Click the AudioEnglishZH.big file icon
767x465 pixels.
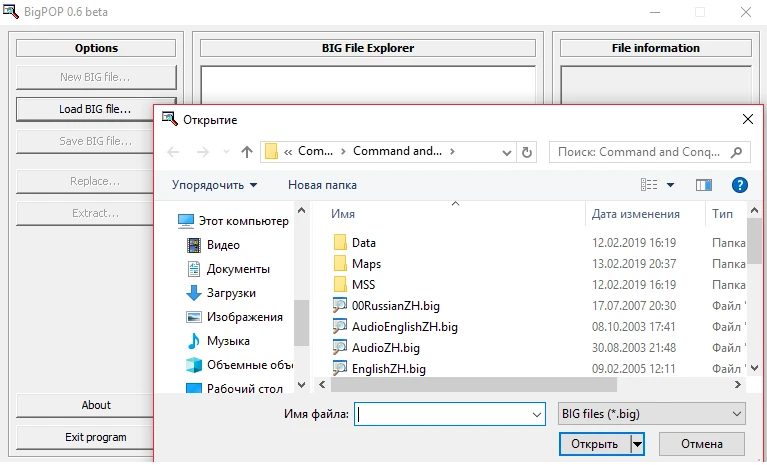[x=339, y=327]
